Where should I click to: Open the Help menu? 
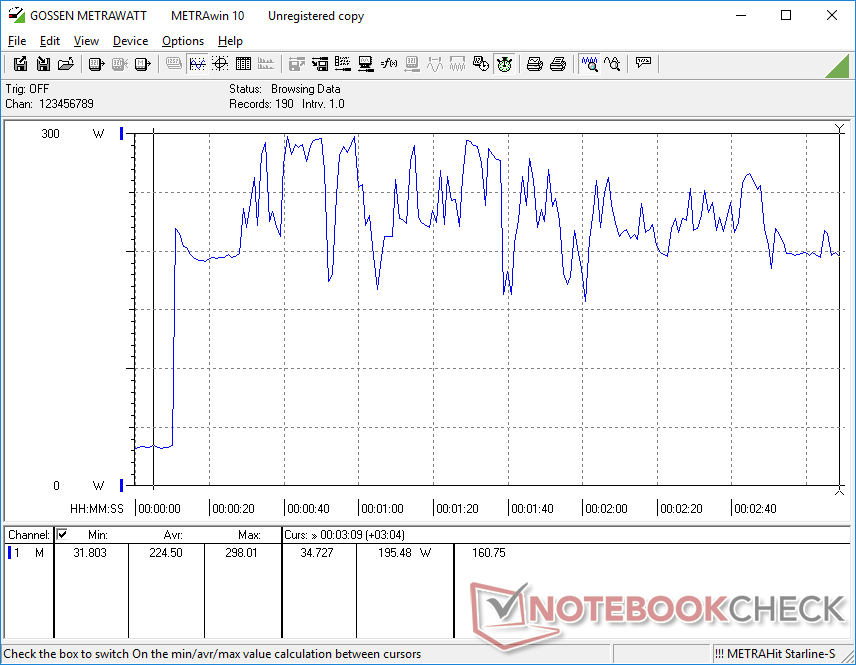230,41
